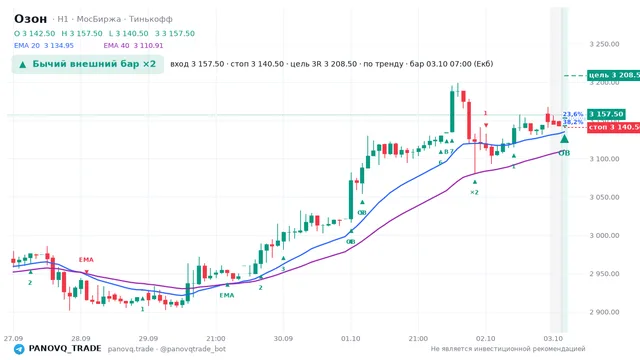The height and width of the screenshot is (360, 640).
Task: Click the '02.10' date axis label
Action: 486,339
